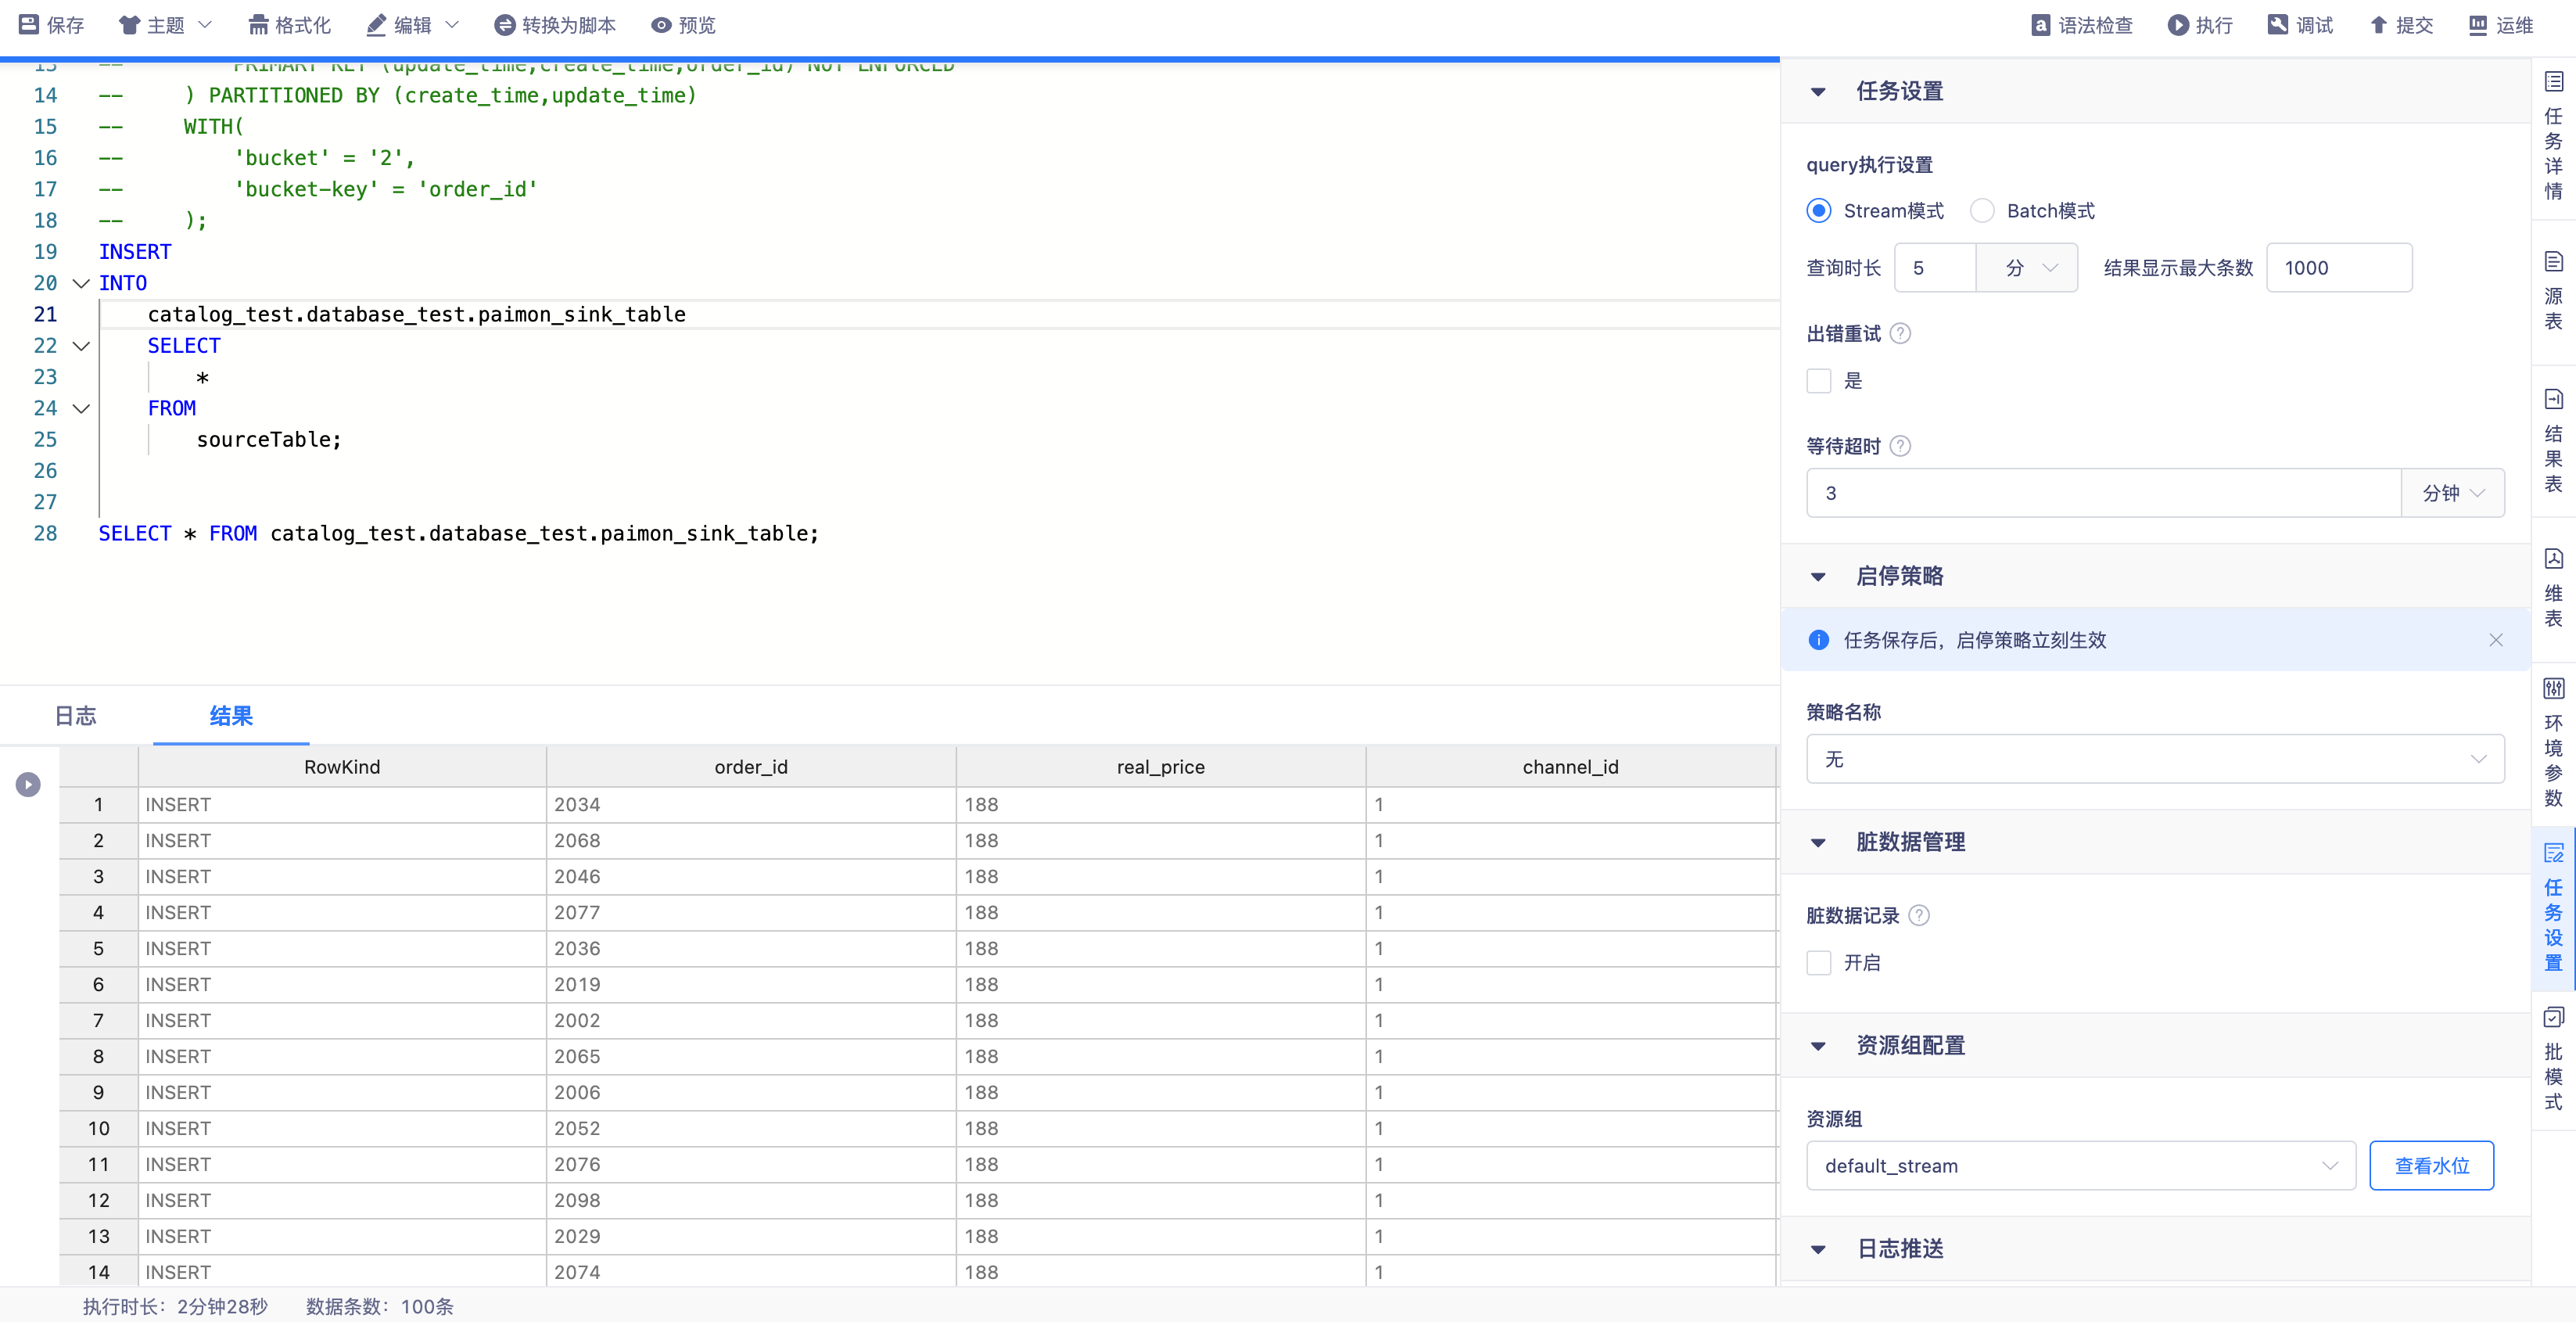The image size is (2576, 1322).
Task: Open the theme shirt-icon menu
Action: tap(128, 25)
